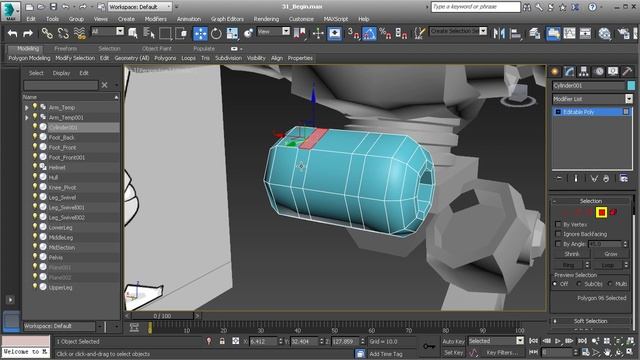
Task: Open the Graph Editors menu
Action: click(227, 19)
